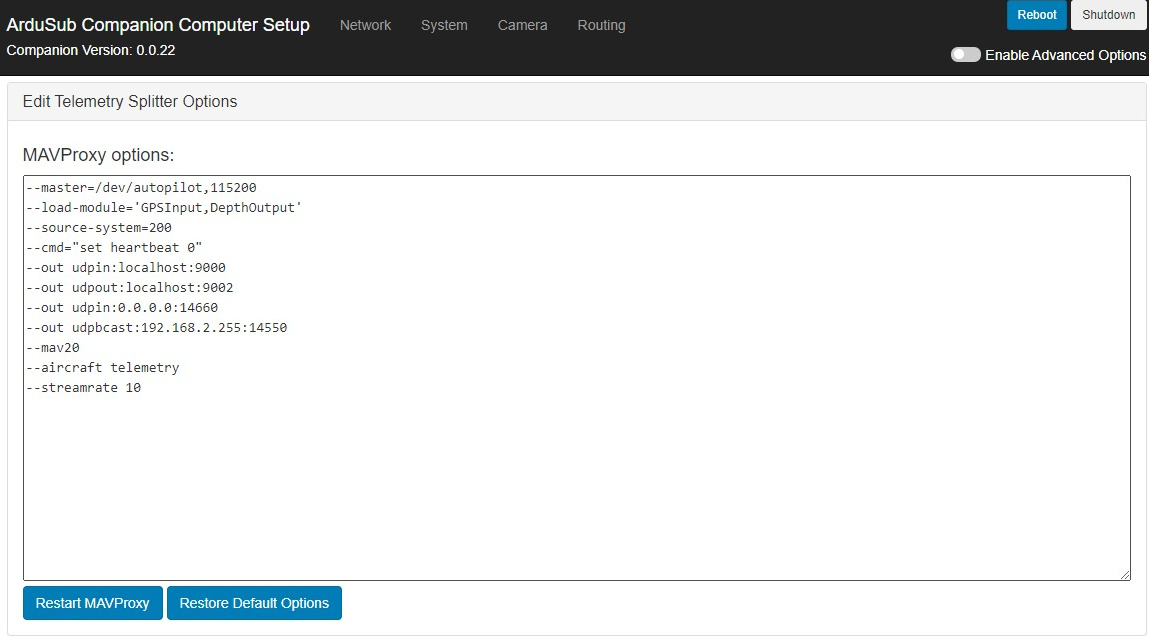Viewport: 1149px width, 636px height.
Task: Click the Reboot button
Action: [1037, 15]
